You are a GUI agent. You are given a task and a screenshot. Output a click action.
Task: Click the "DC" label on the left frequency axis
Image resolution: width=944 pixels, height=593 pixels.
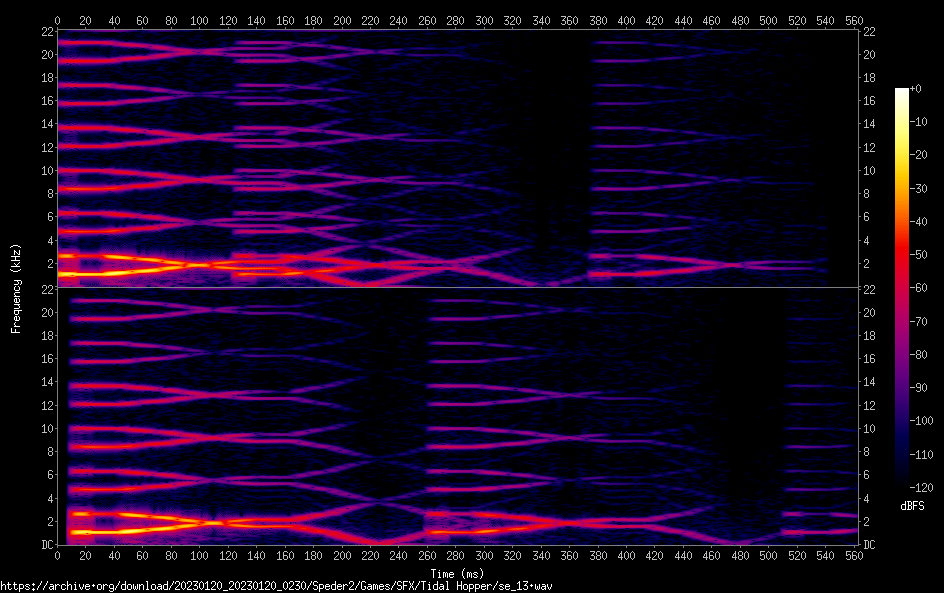coord(45,545)
